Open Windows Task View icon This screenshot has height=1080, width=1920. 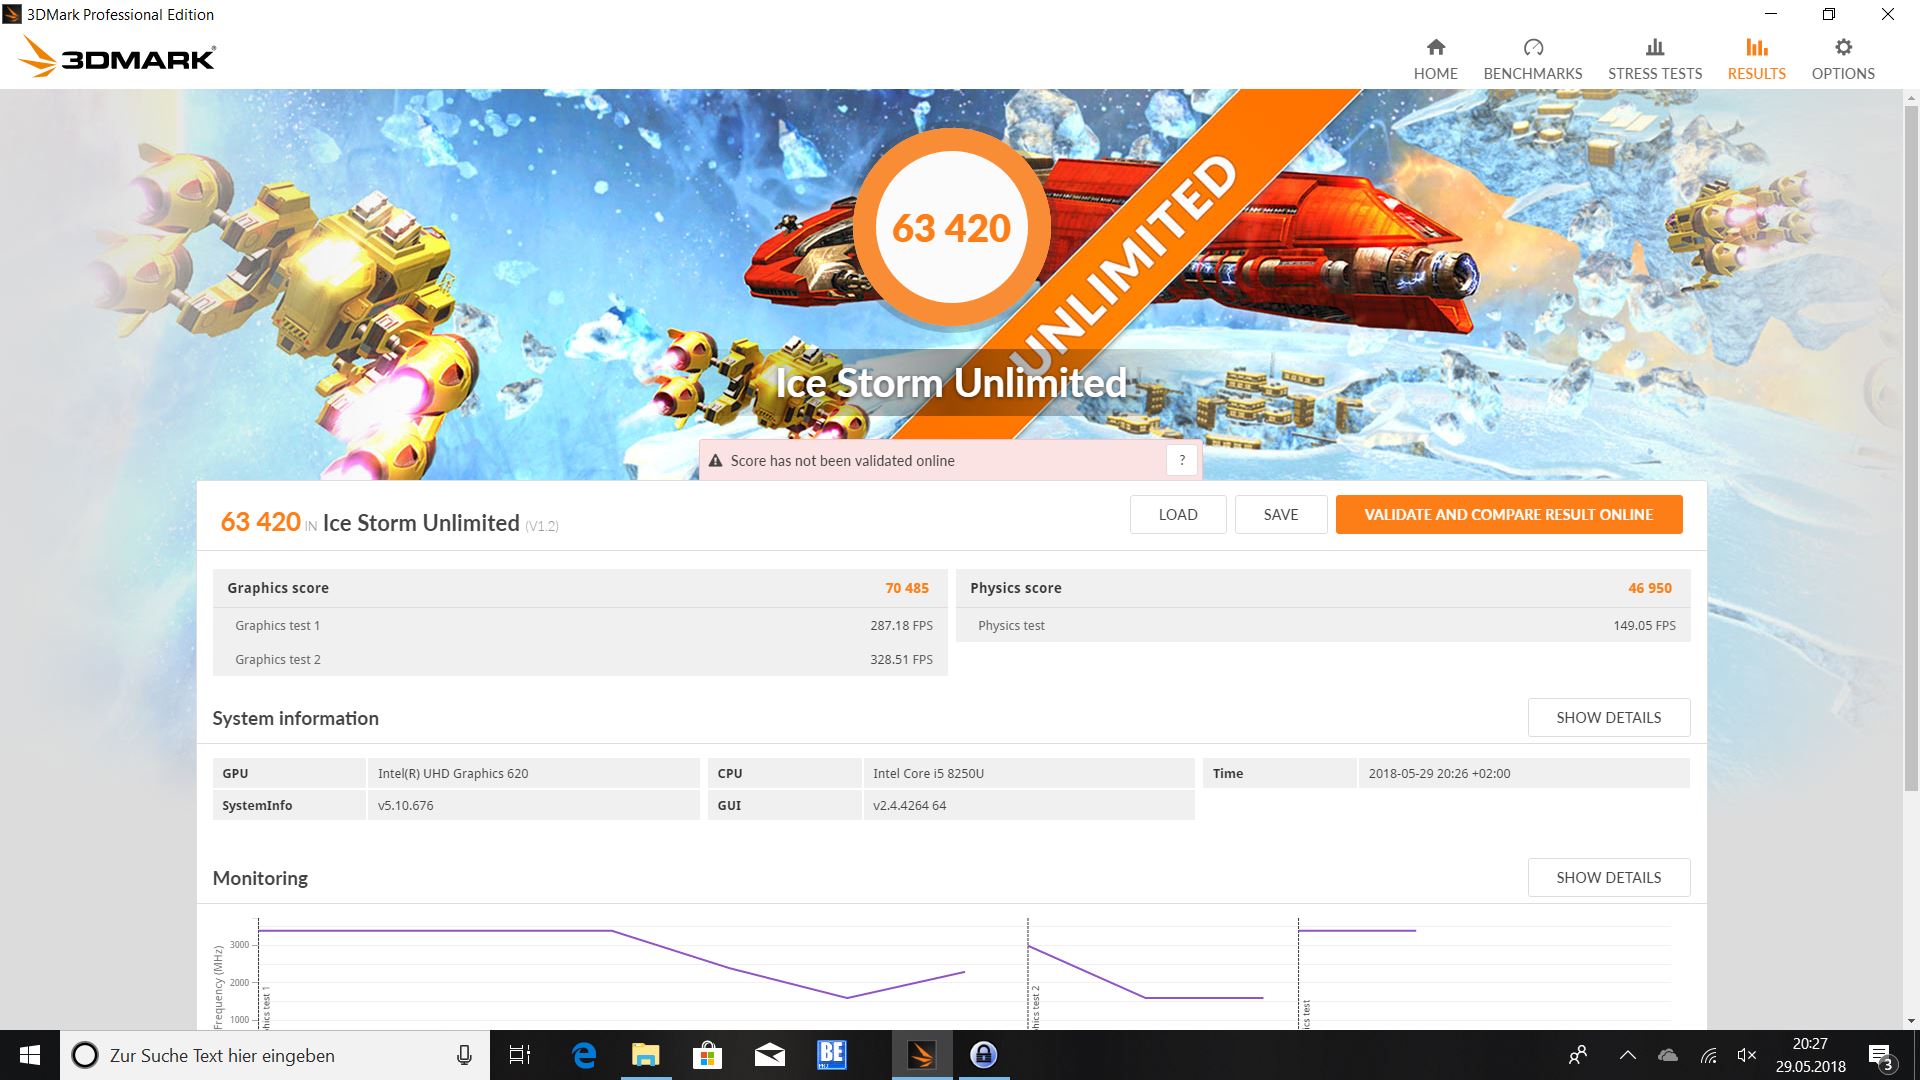point(520,1055)
